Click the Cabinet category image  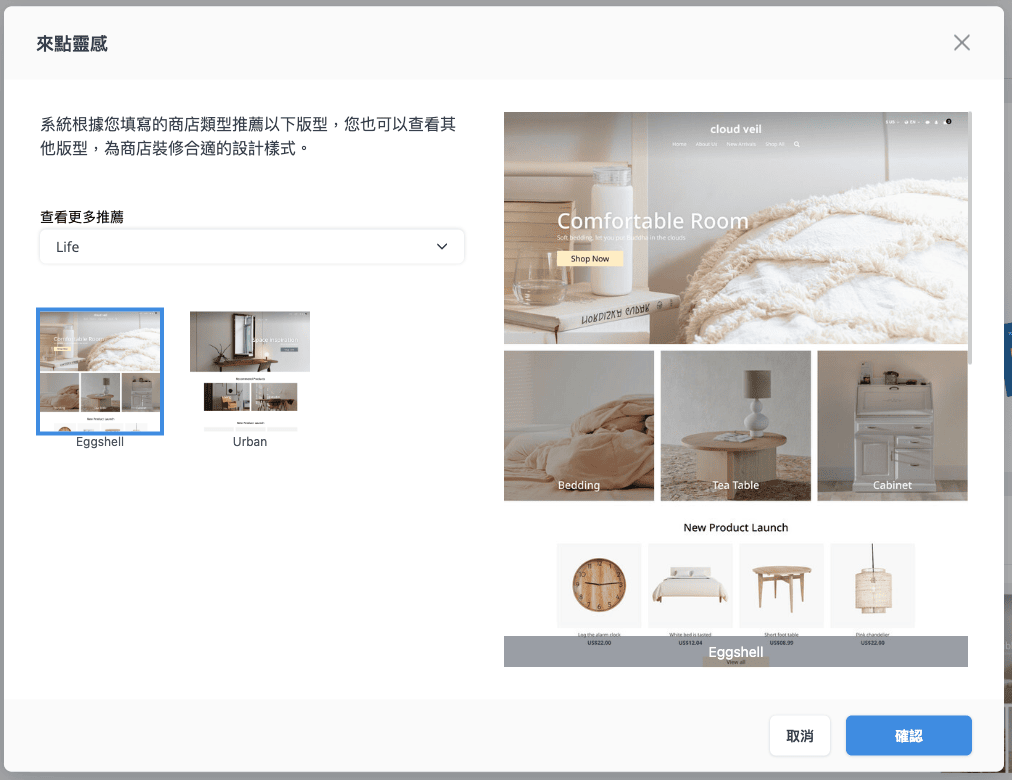(892, 425)
